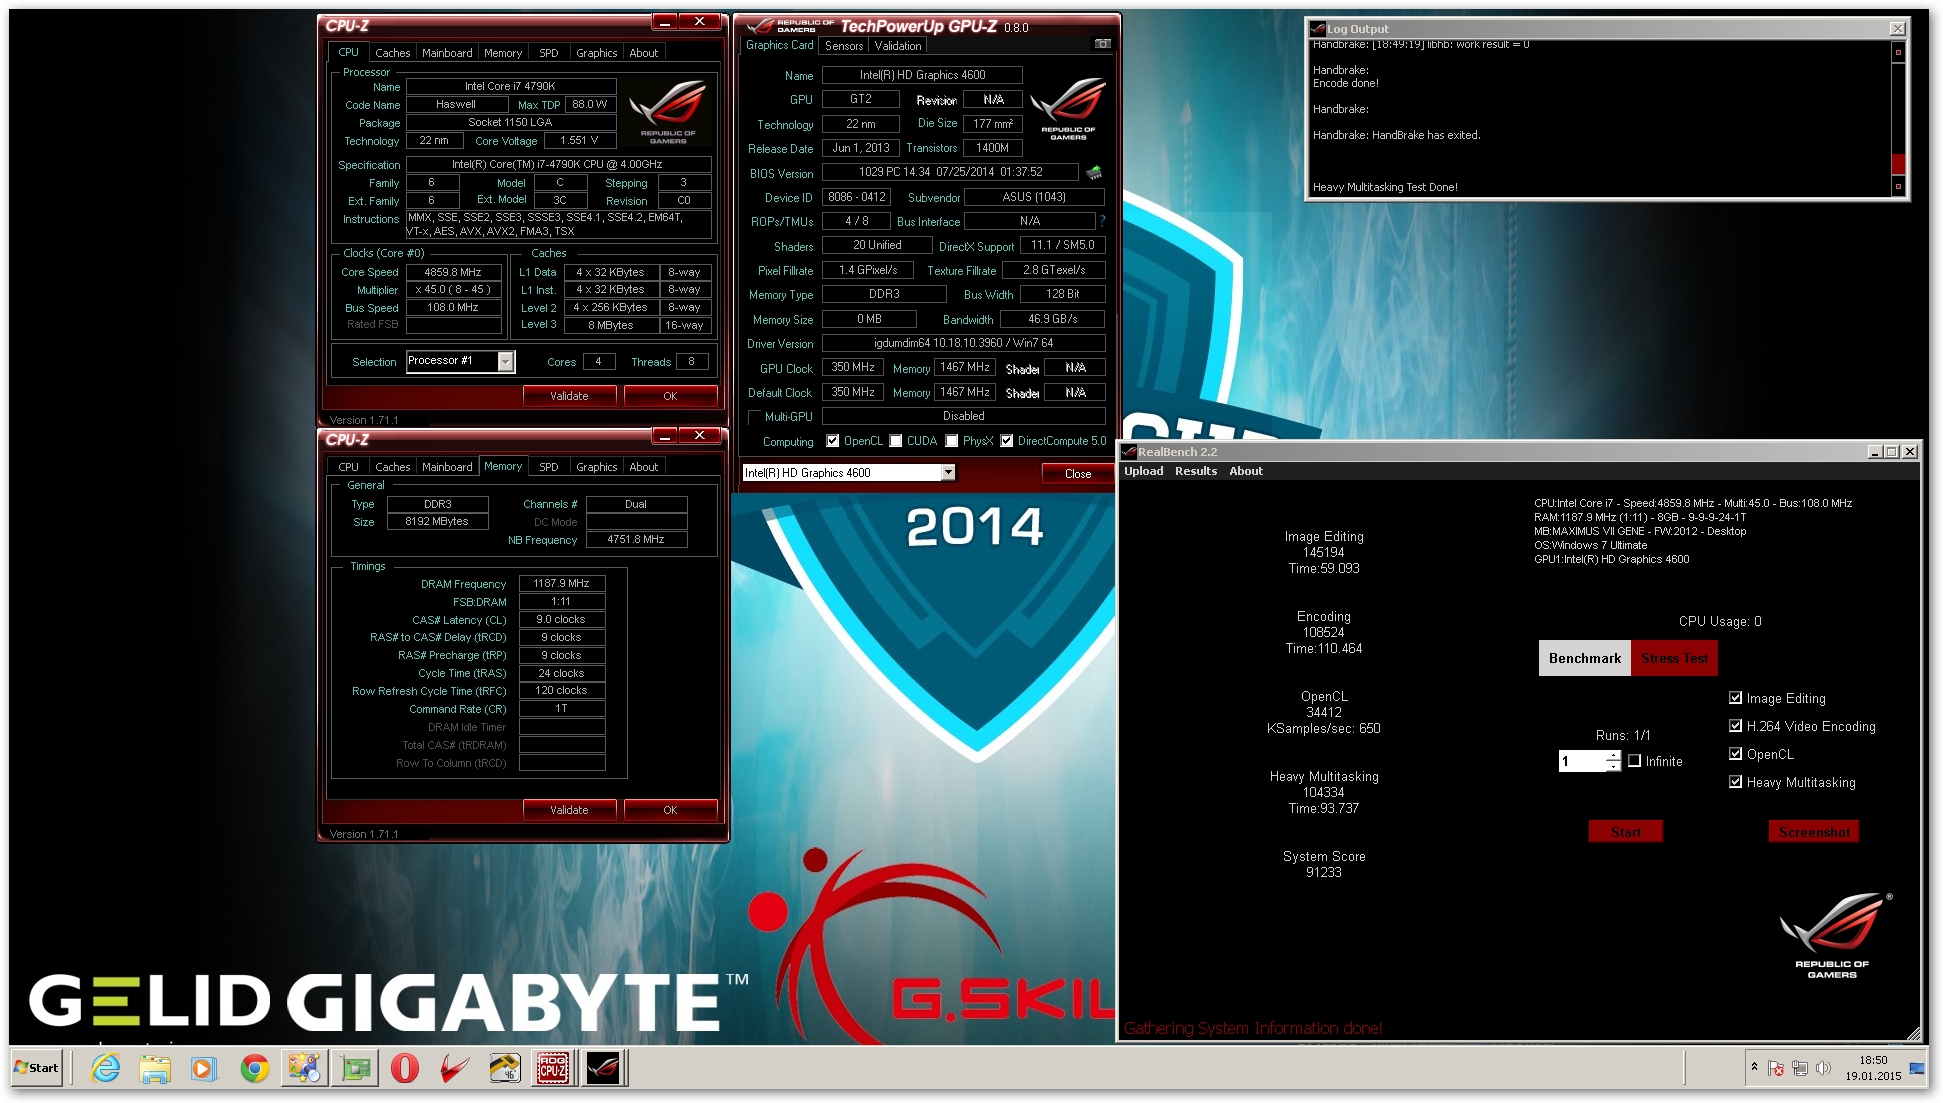
Task: Click the green graphics card taskbar icon
Action: pyautogui.click(x=354, y=1068)
